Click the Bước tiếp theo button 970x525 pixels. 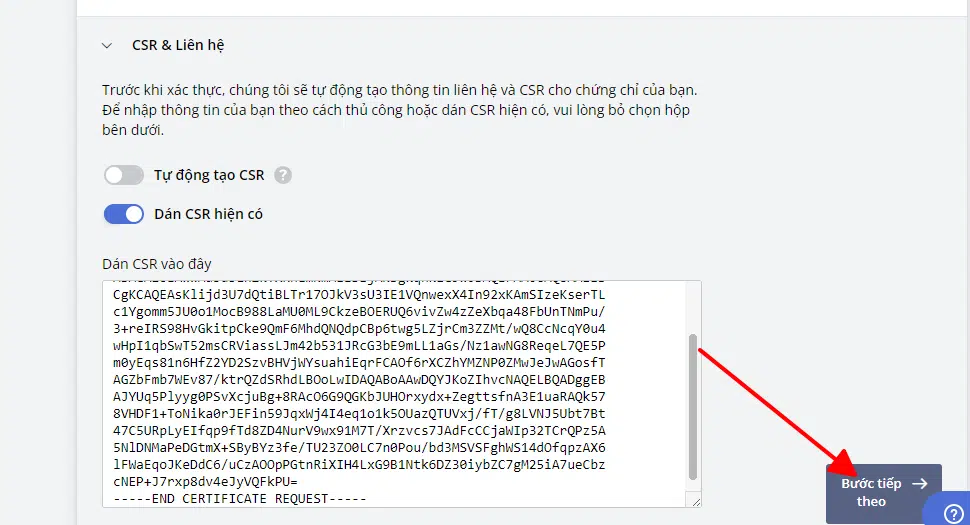(883, 493)
